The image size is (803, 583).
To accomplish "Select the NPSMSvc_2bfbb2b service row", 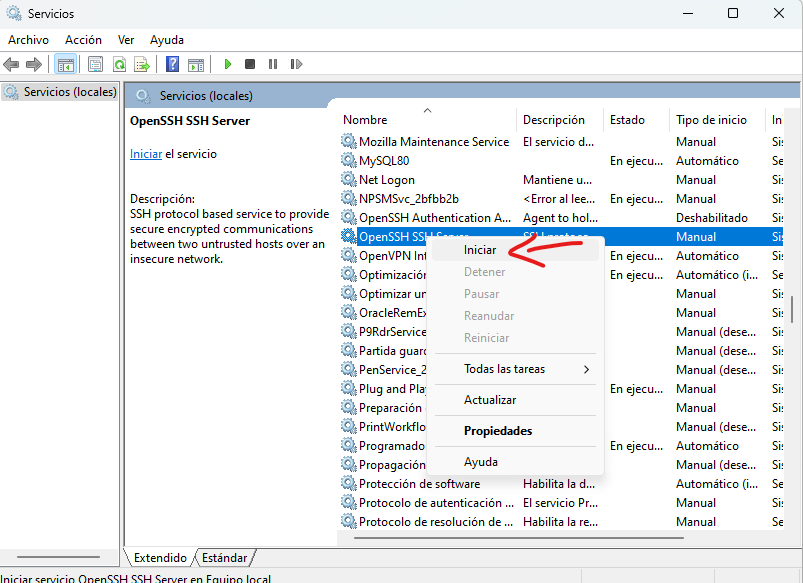I will coord(562,198).
